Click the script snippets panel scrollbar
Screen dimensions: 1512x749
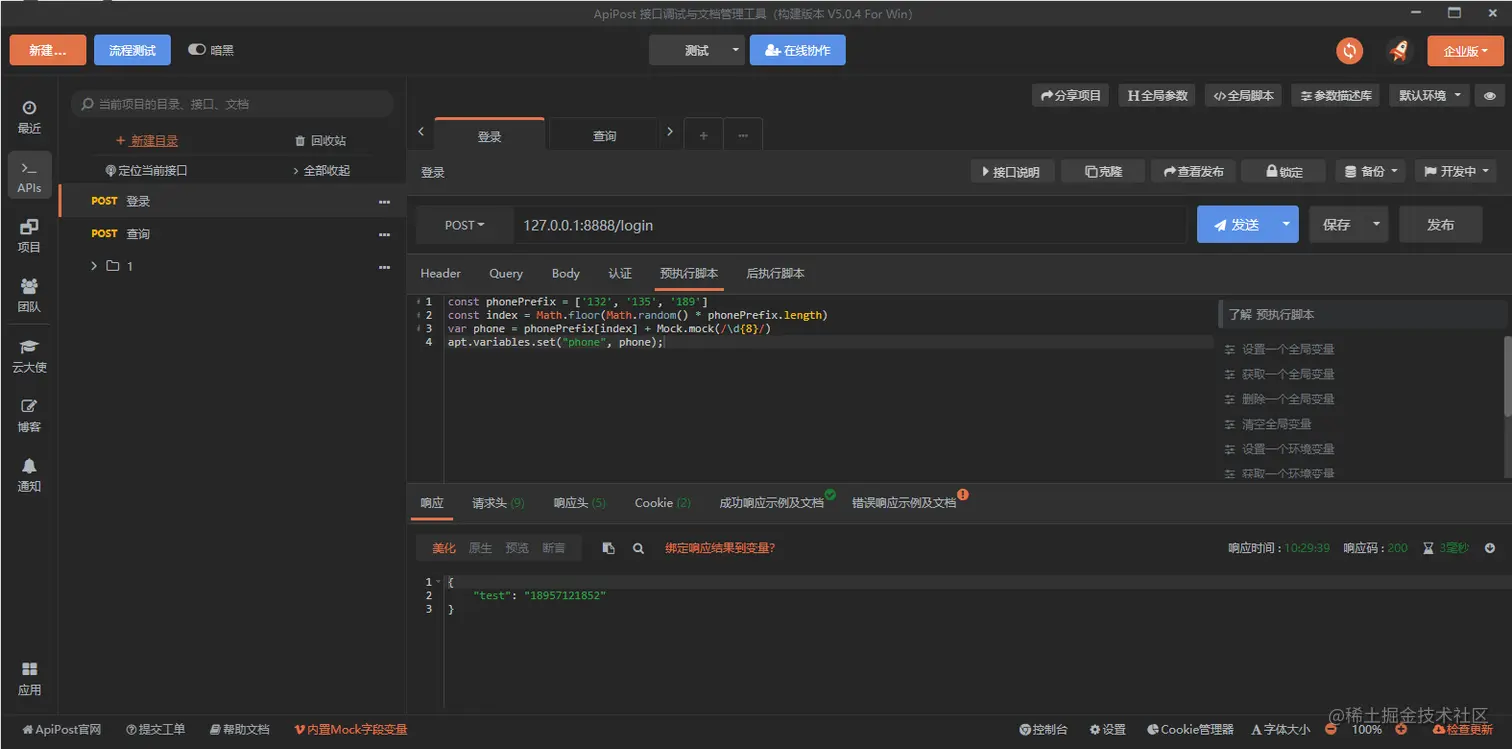coord(1507,375)
